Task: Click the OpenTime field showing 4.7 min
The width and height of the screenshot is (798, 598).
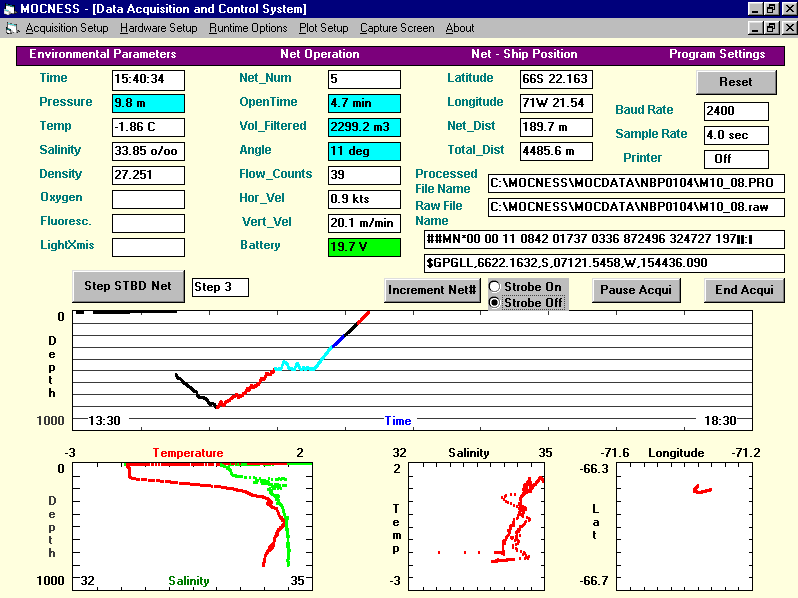Action: click(x=364, y=103)
